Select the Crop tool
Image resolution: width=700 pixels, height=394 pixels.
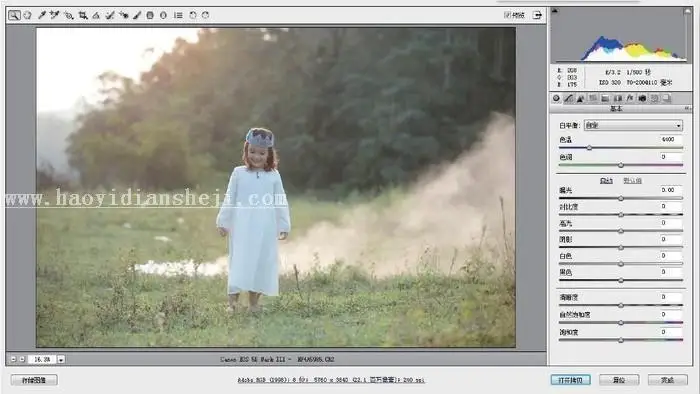(x=83, y=15)
